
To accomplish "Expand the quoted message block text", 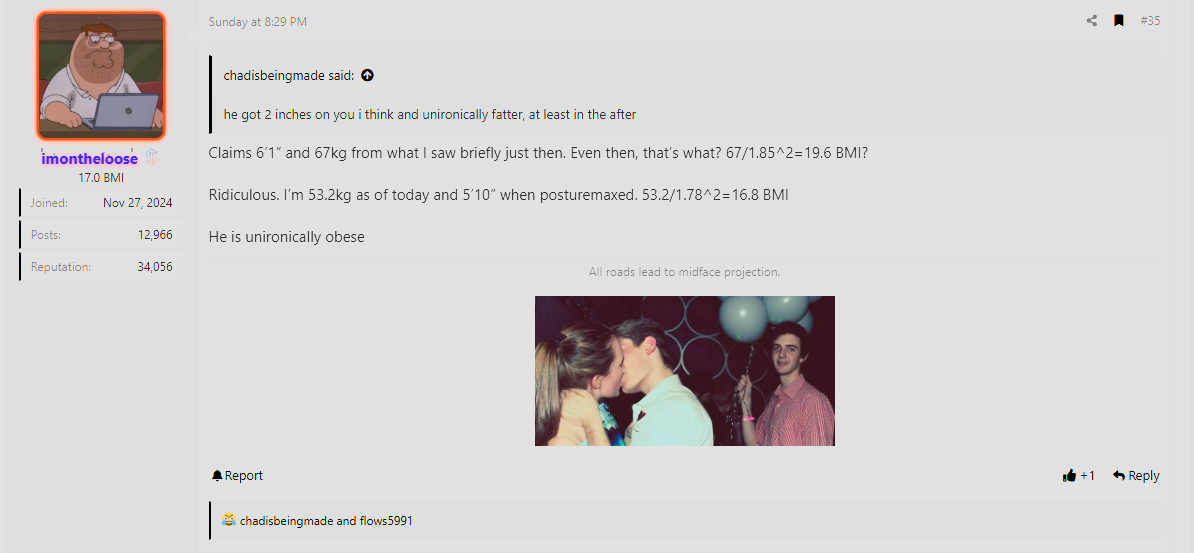I will 429,115.
